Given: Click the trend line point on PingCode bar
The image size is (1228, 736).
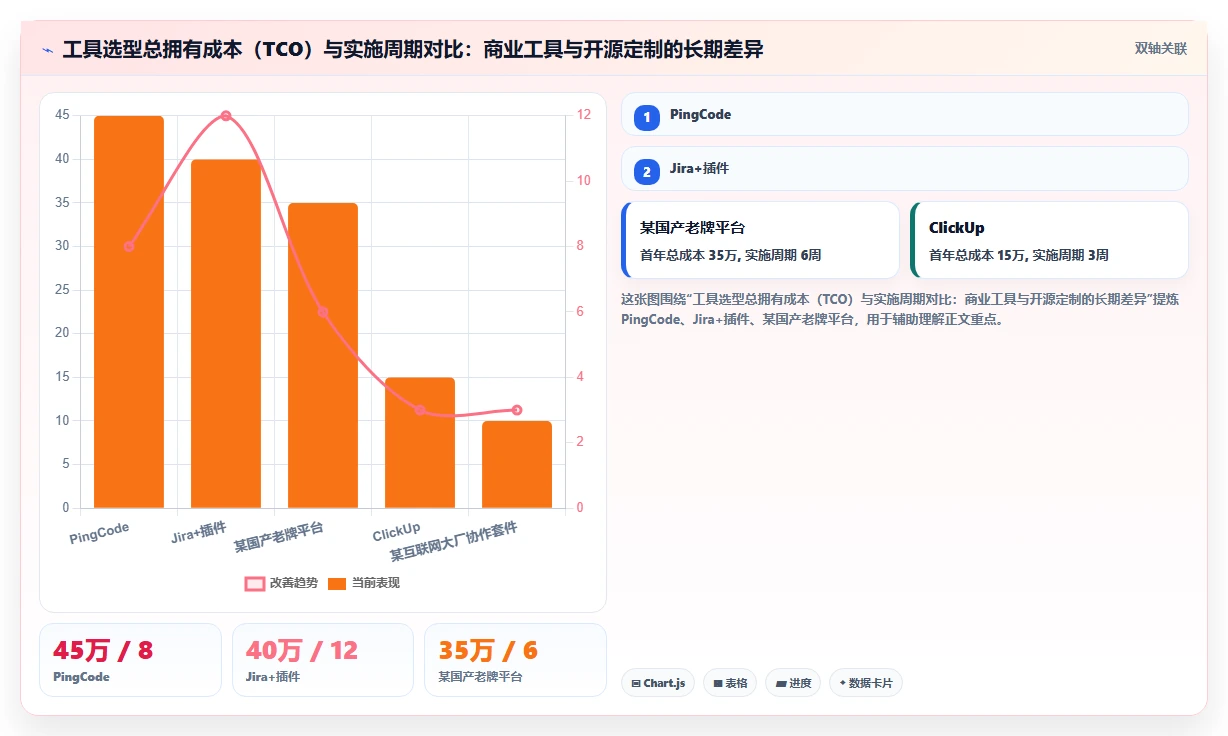Looking at the screenshot, I should (x=129, y=246).
